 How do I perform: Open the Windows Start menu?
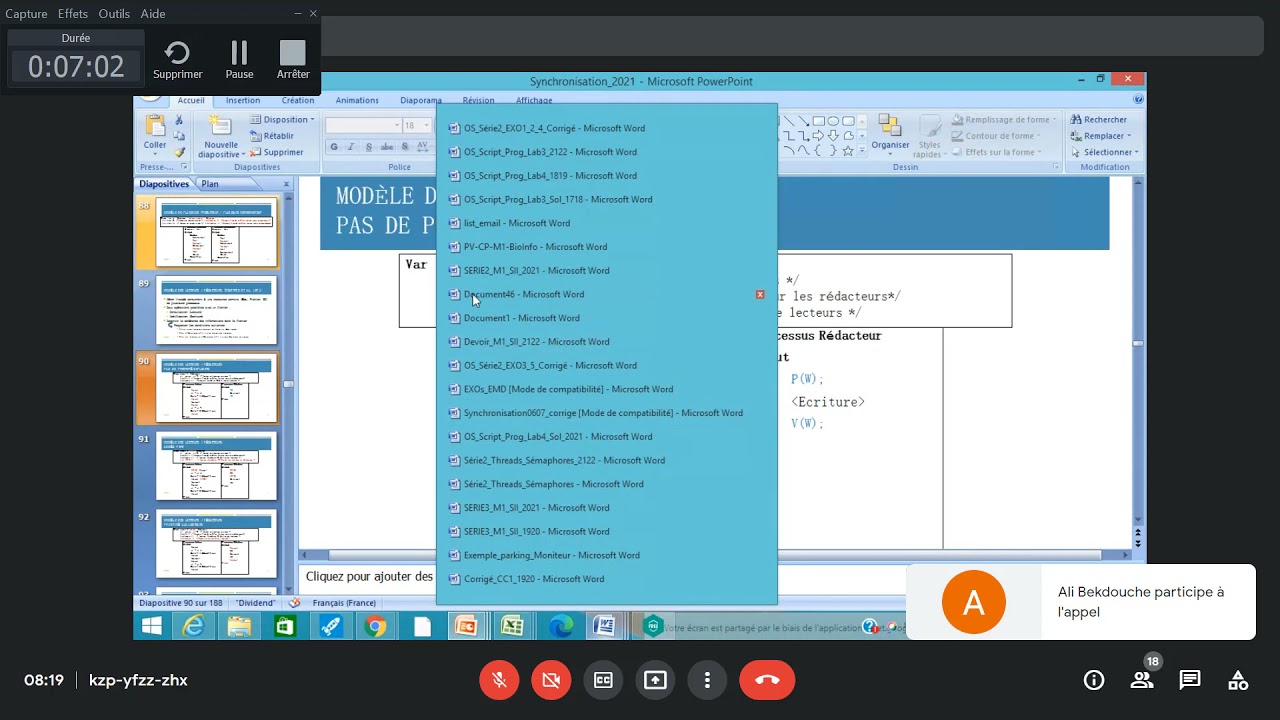click(x=152, y=626)
